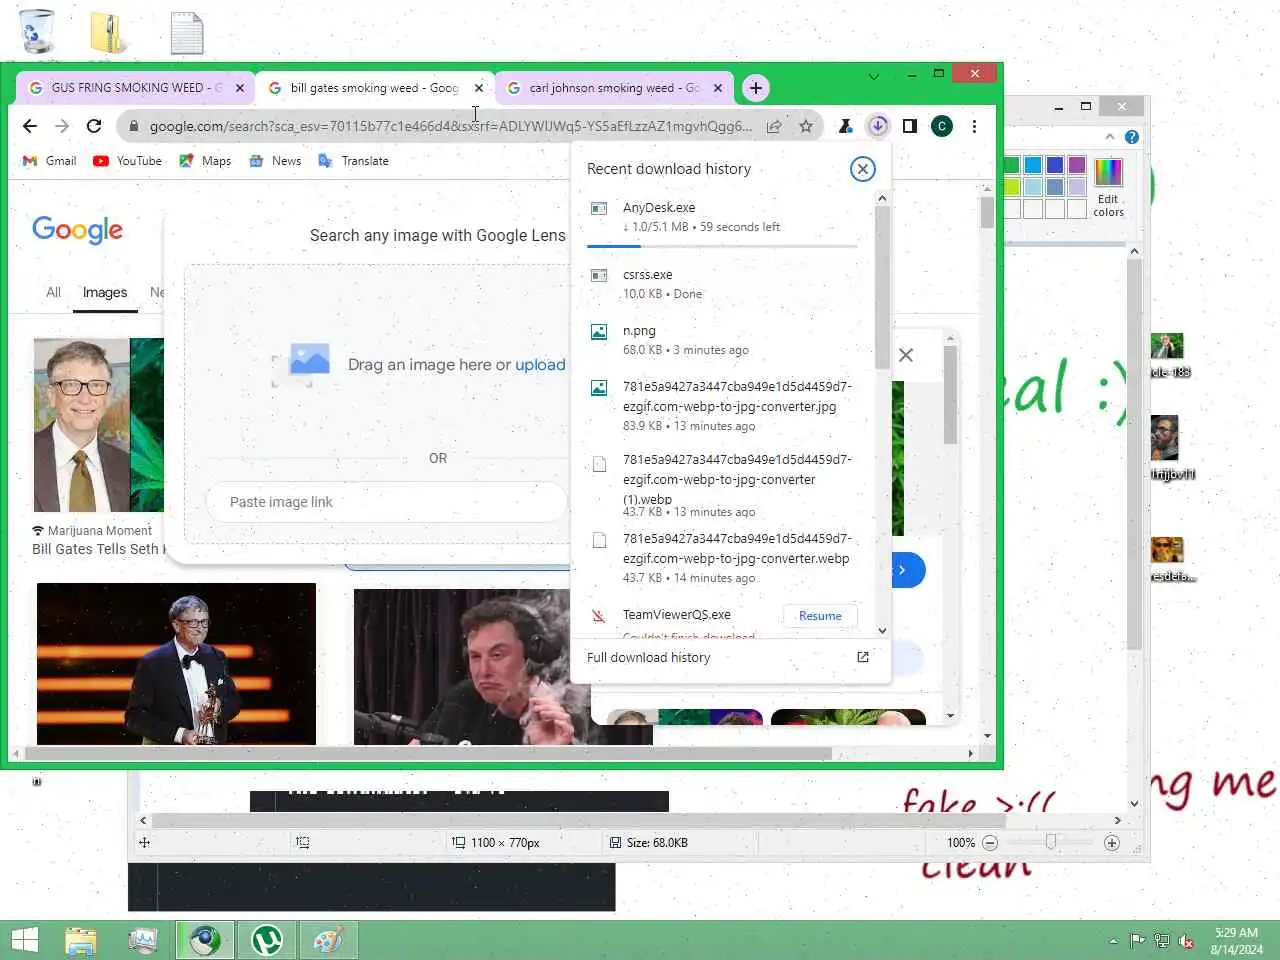
Task: Open the Chrome Labs flask icon
Action: tap(845, 126)
